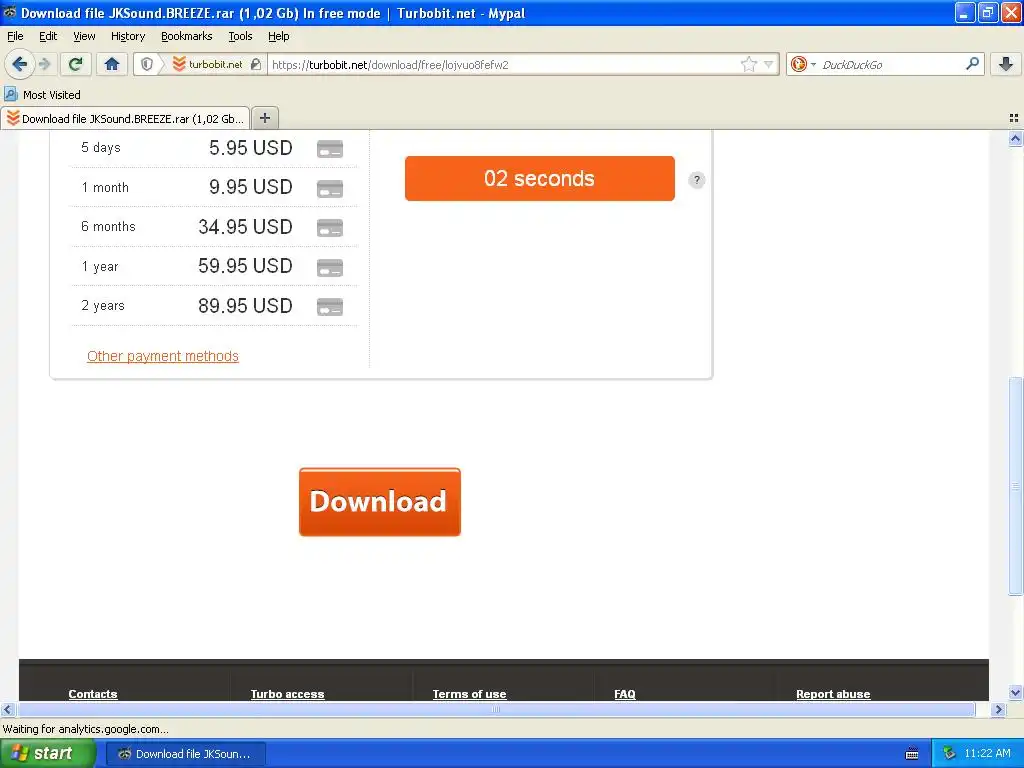The image size is (1024, 768).
Task: Open the Tools menu
Action: coord(240,36)
